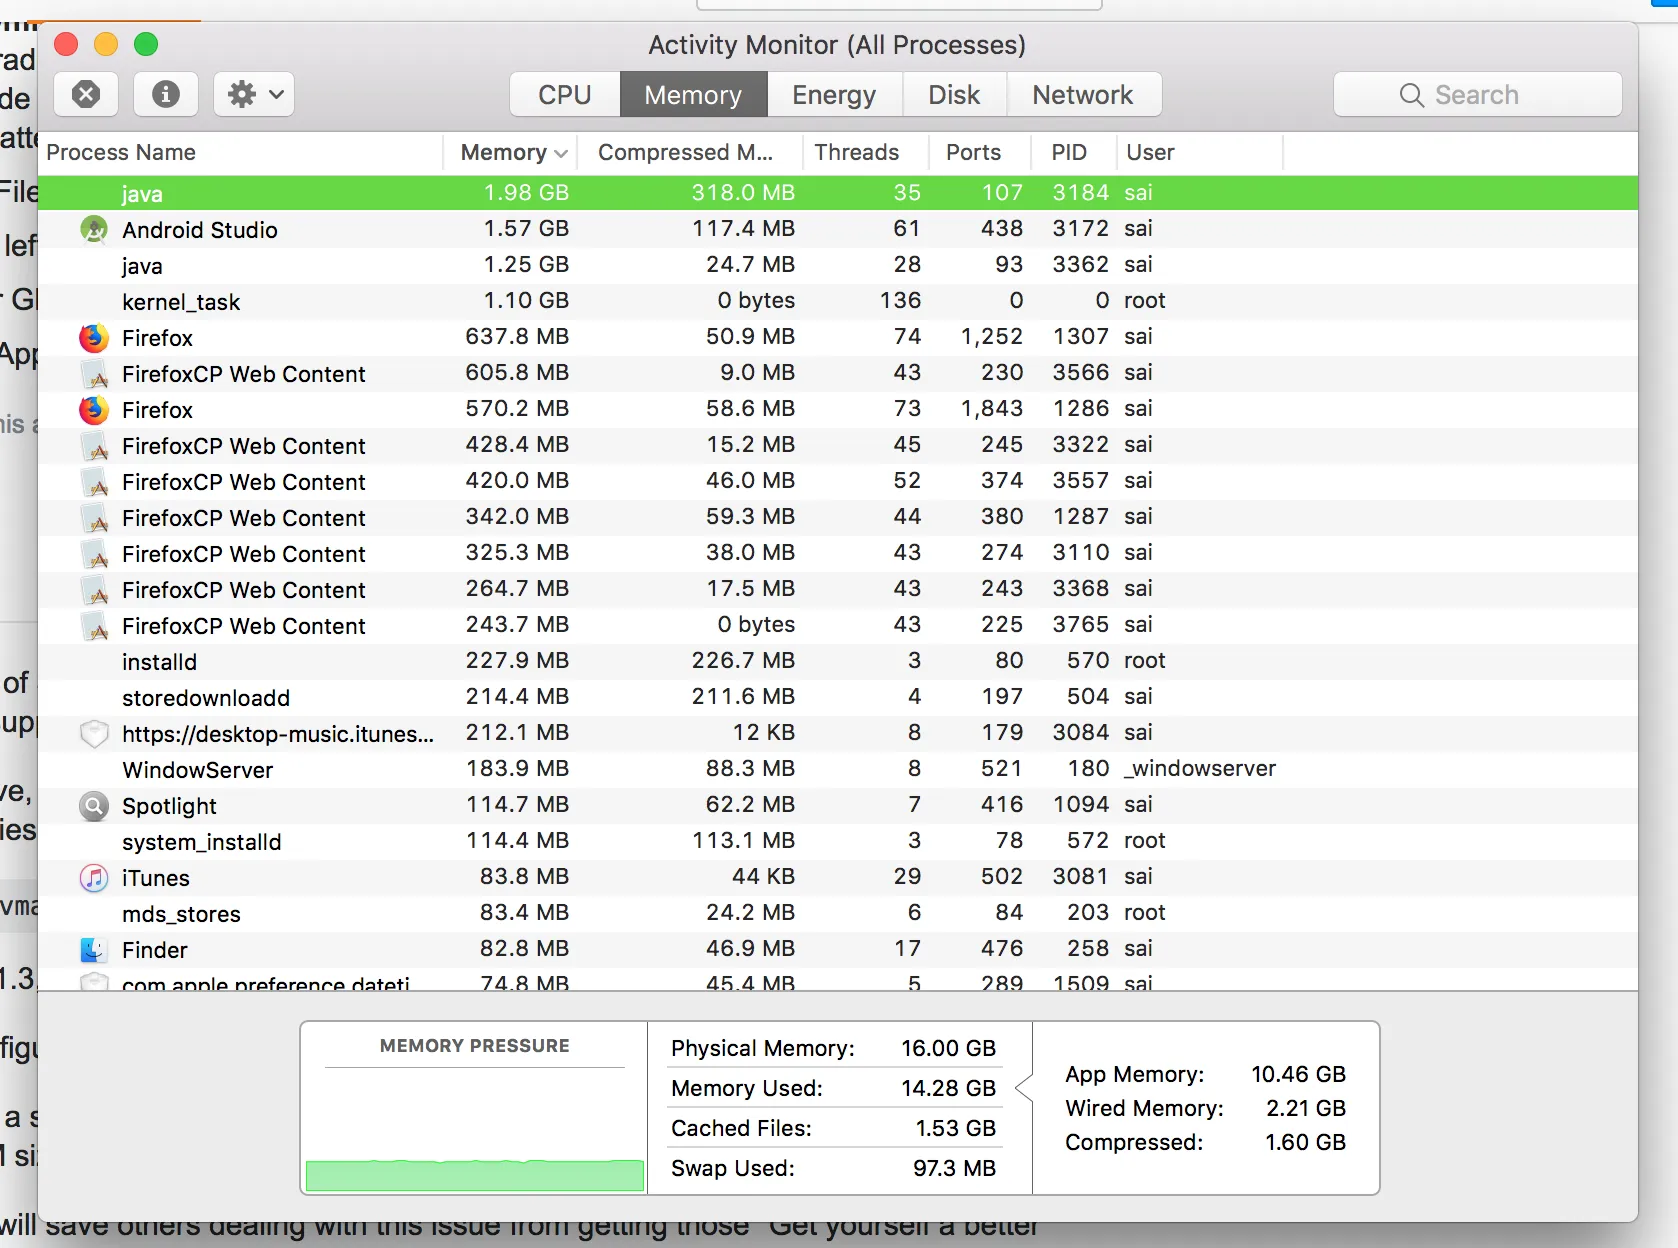Click the Spotlight magnifier icon
Image resolution: width=1678 pixels, height=1248 pixels.
[x=94, y=806]
